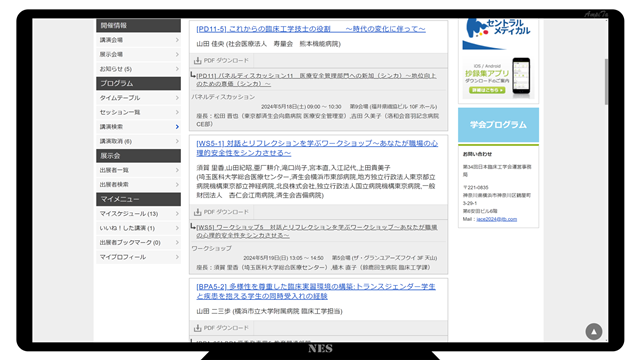Click sub-session arrow icon before [WS5]
The width and height of the screenshot is (640, 360).
coord(193,226)
